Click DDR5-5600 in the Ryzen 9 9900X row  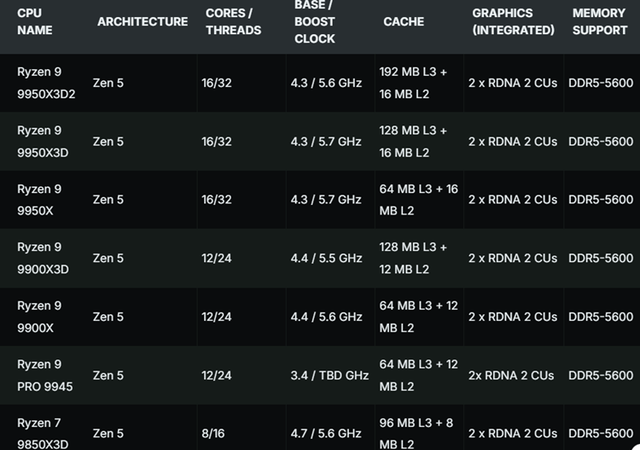pyautogui.click(x=599, y=316)
